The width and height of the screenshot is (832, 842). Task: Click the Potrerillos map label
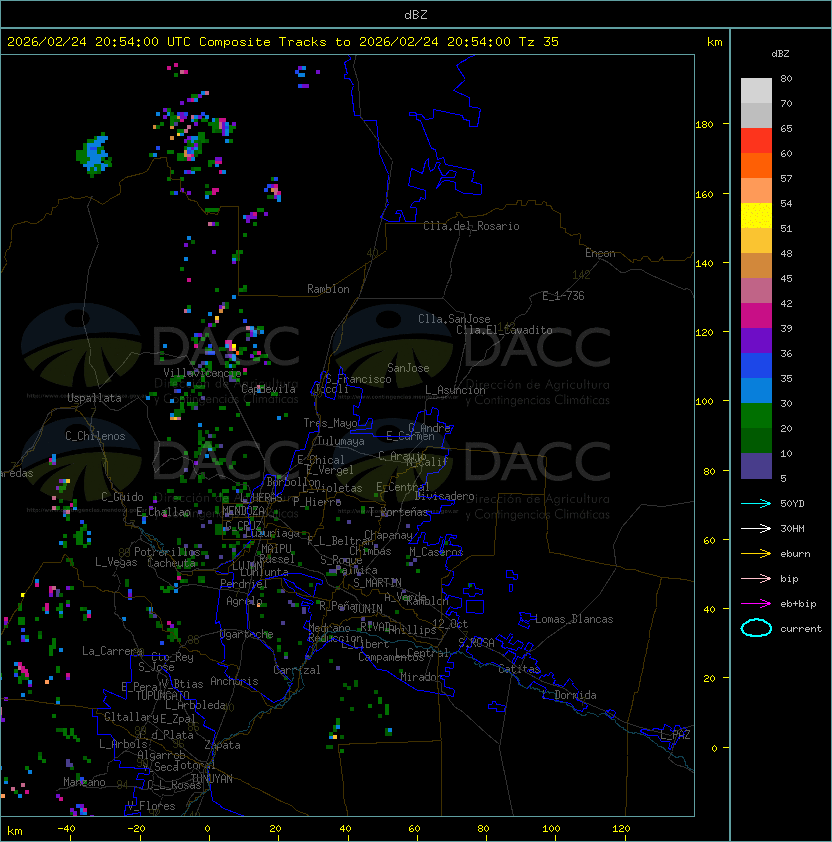pos(167,552)
